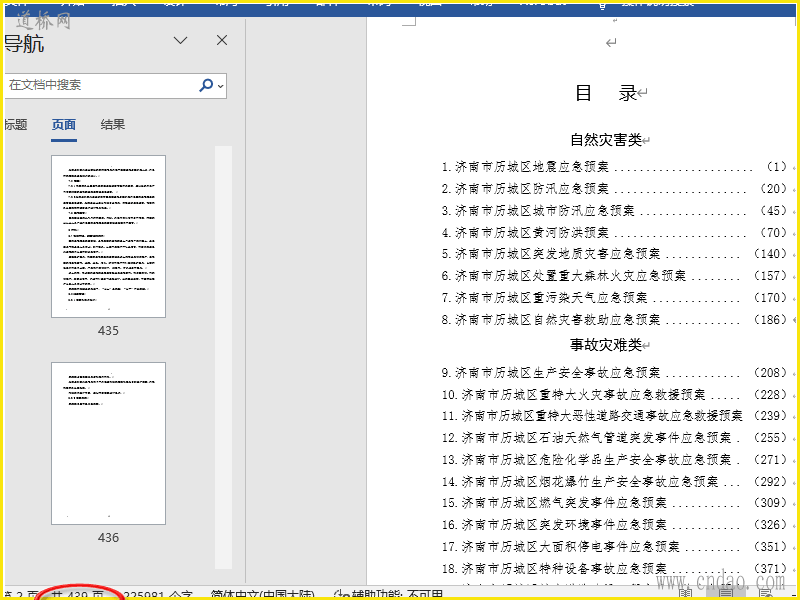Select page thumbnail 436
The image size is (800, 600).
108,443
